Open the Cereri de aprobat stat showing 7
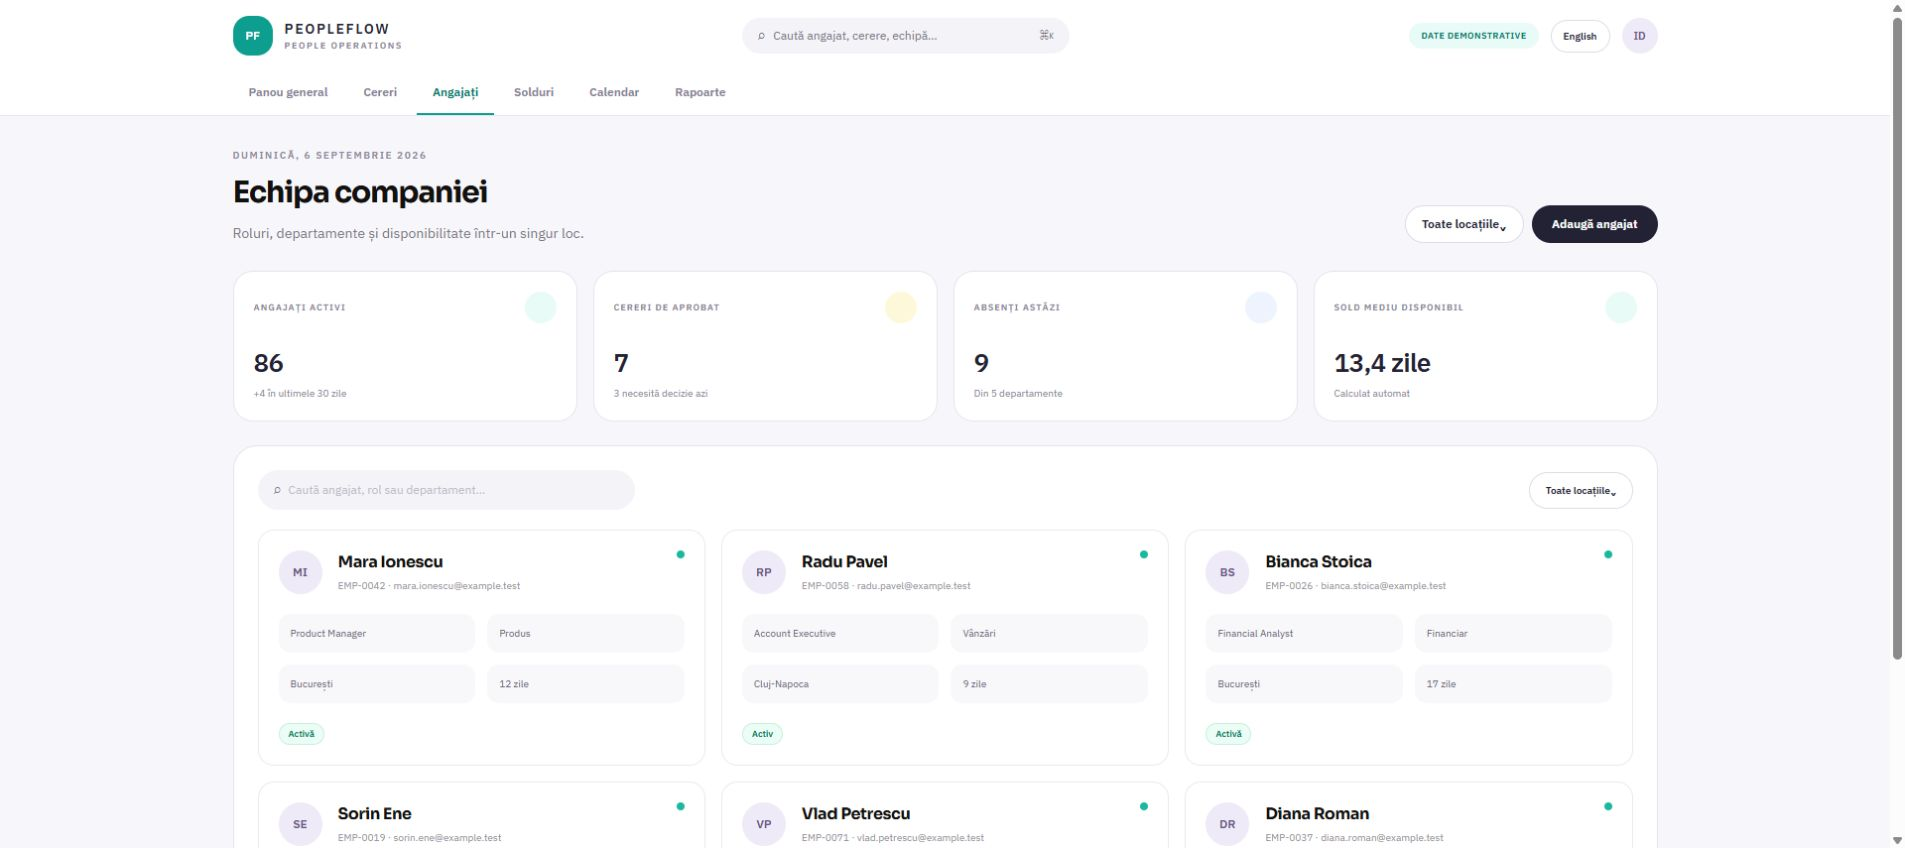Screen dimensions: 1905x848 (765, 346)
